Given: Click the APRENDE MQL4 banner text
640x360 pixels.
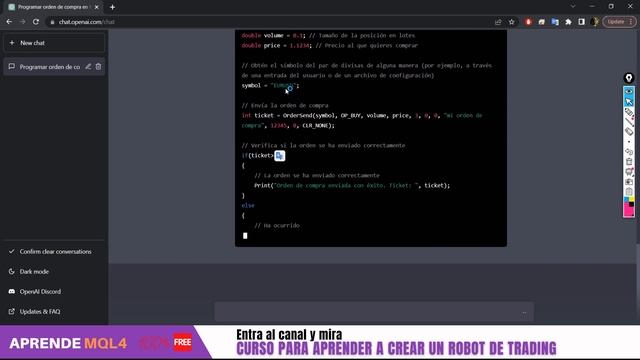Looking at the screenshot, I should click(68, 343).
